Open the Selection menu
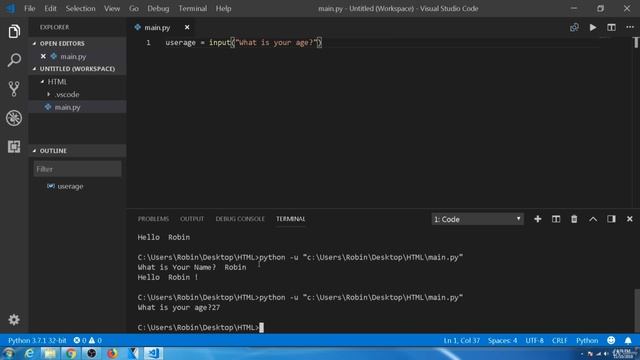This screenshot has height=360, width=640. click(x=80, y=8)
